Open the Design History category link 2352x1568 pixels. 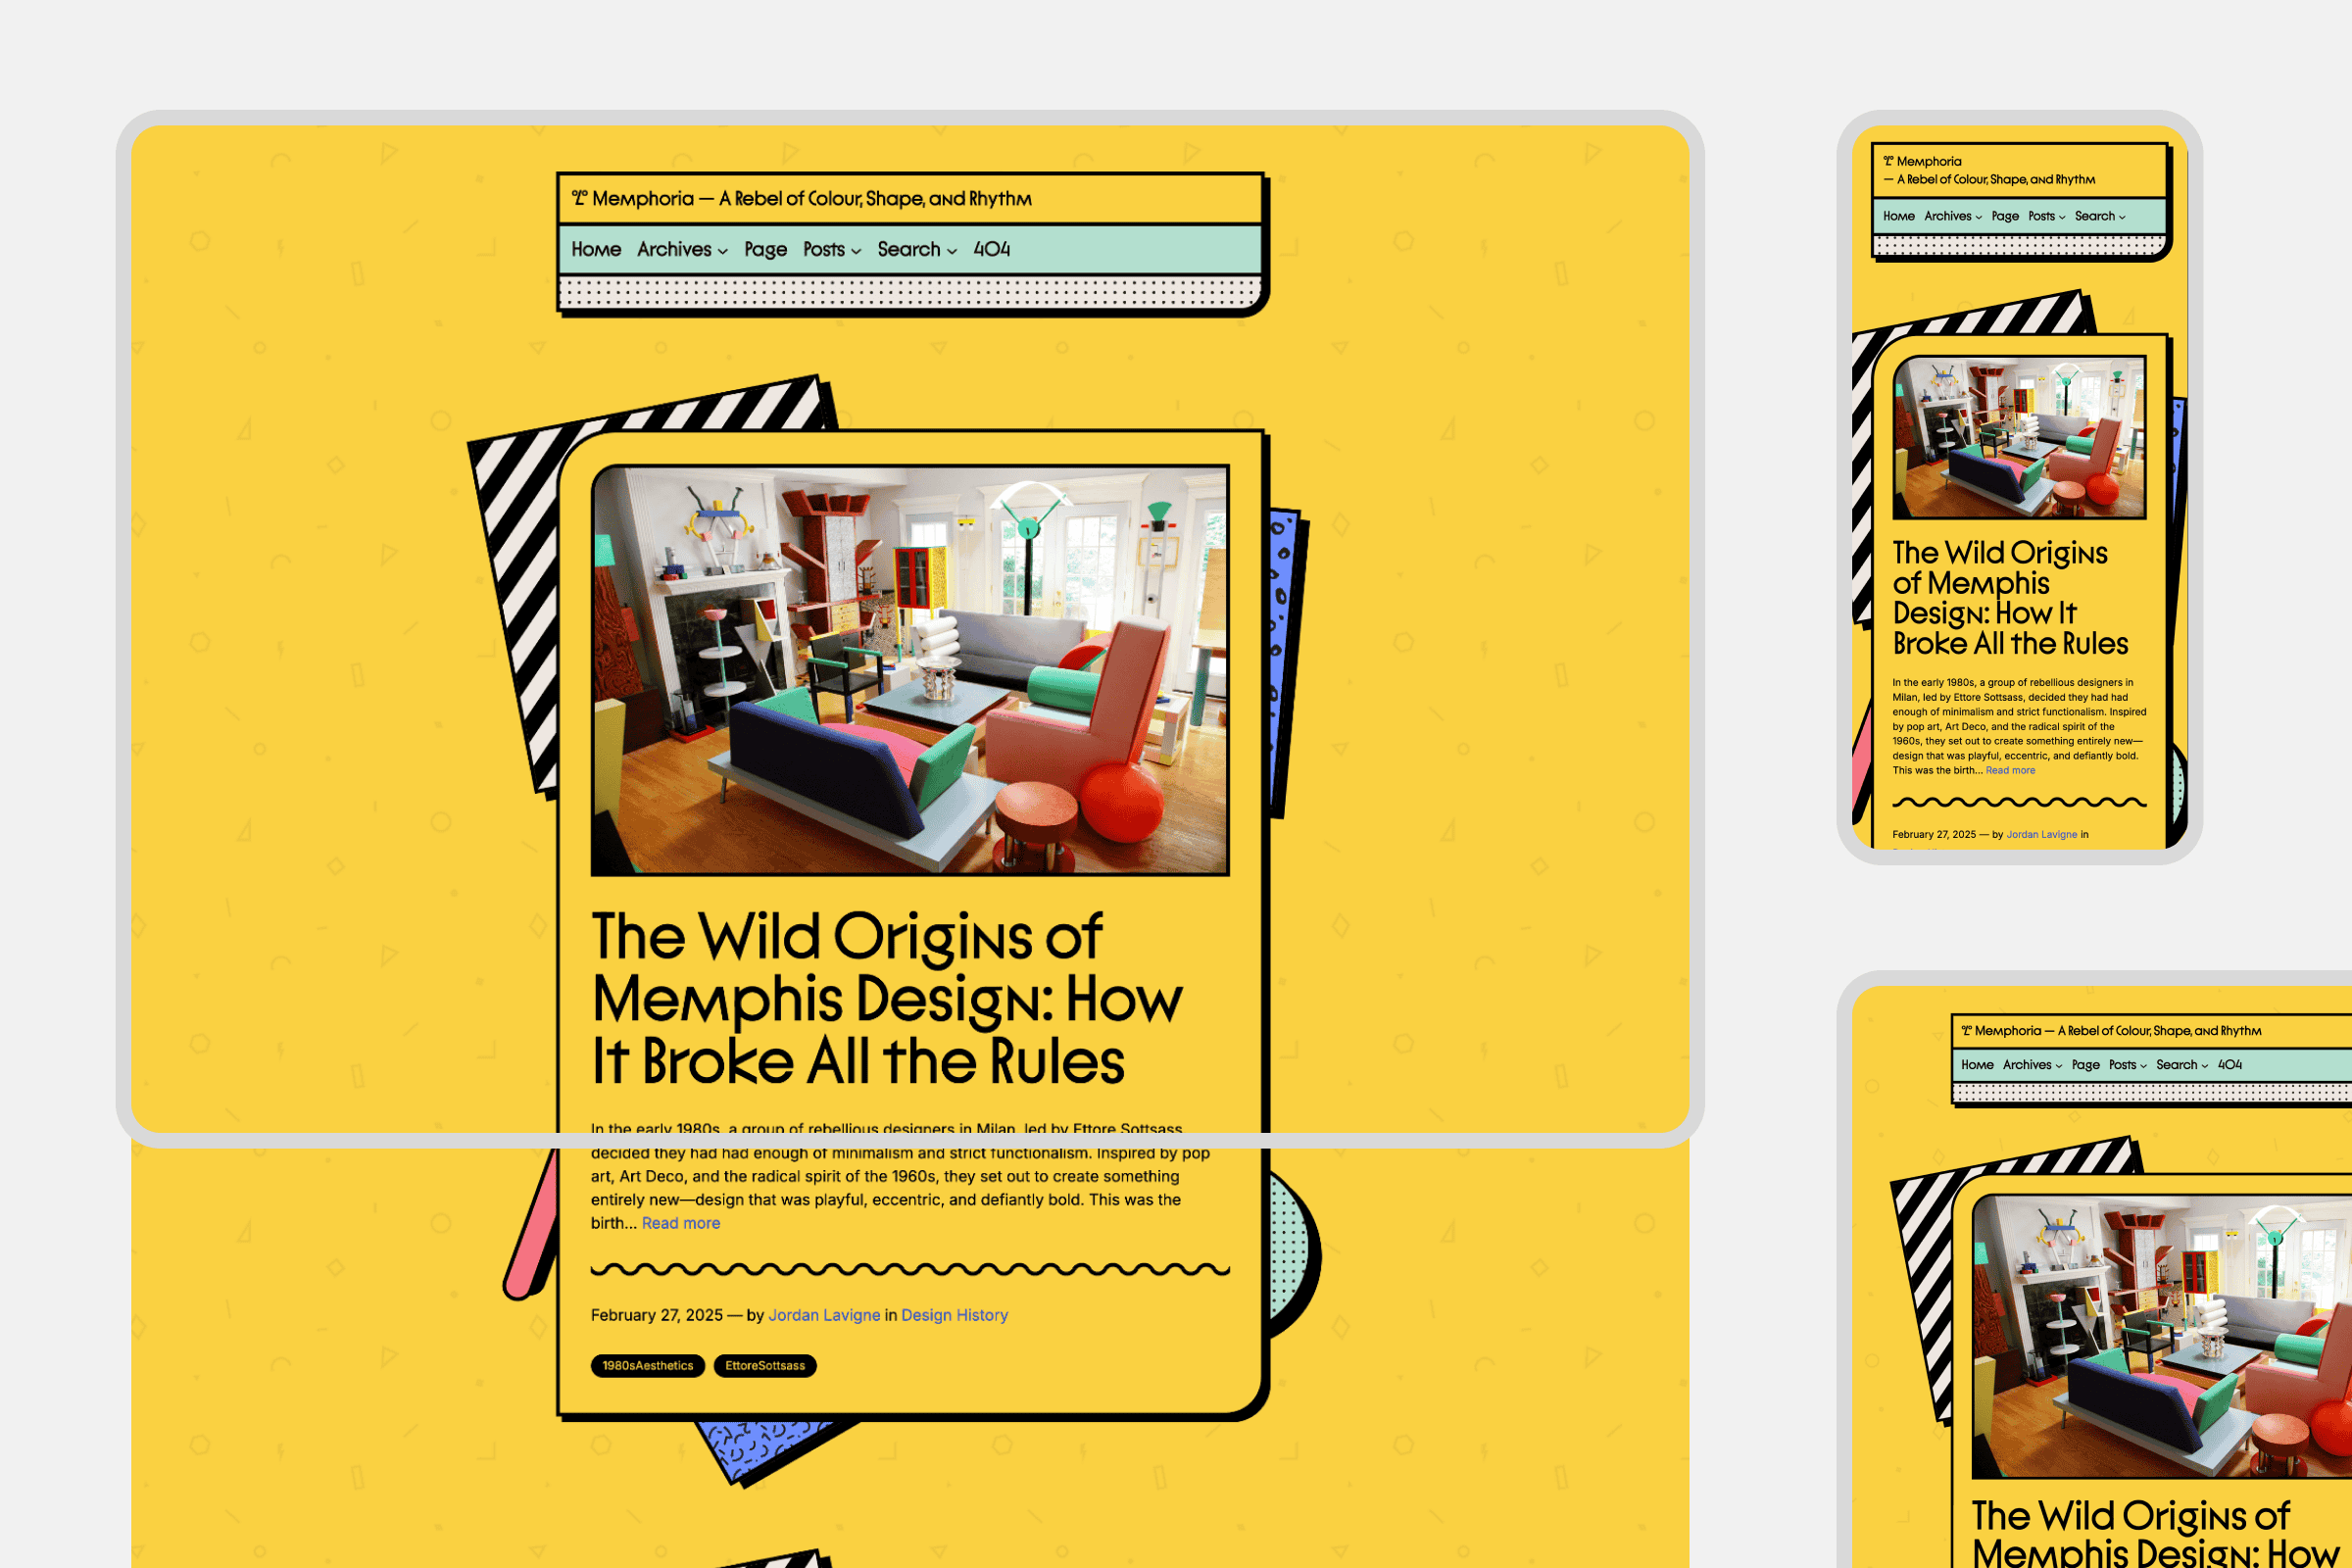click(x=954, y=1315)
